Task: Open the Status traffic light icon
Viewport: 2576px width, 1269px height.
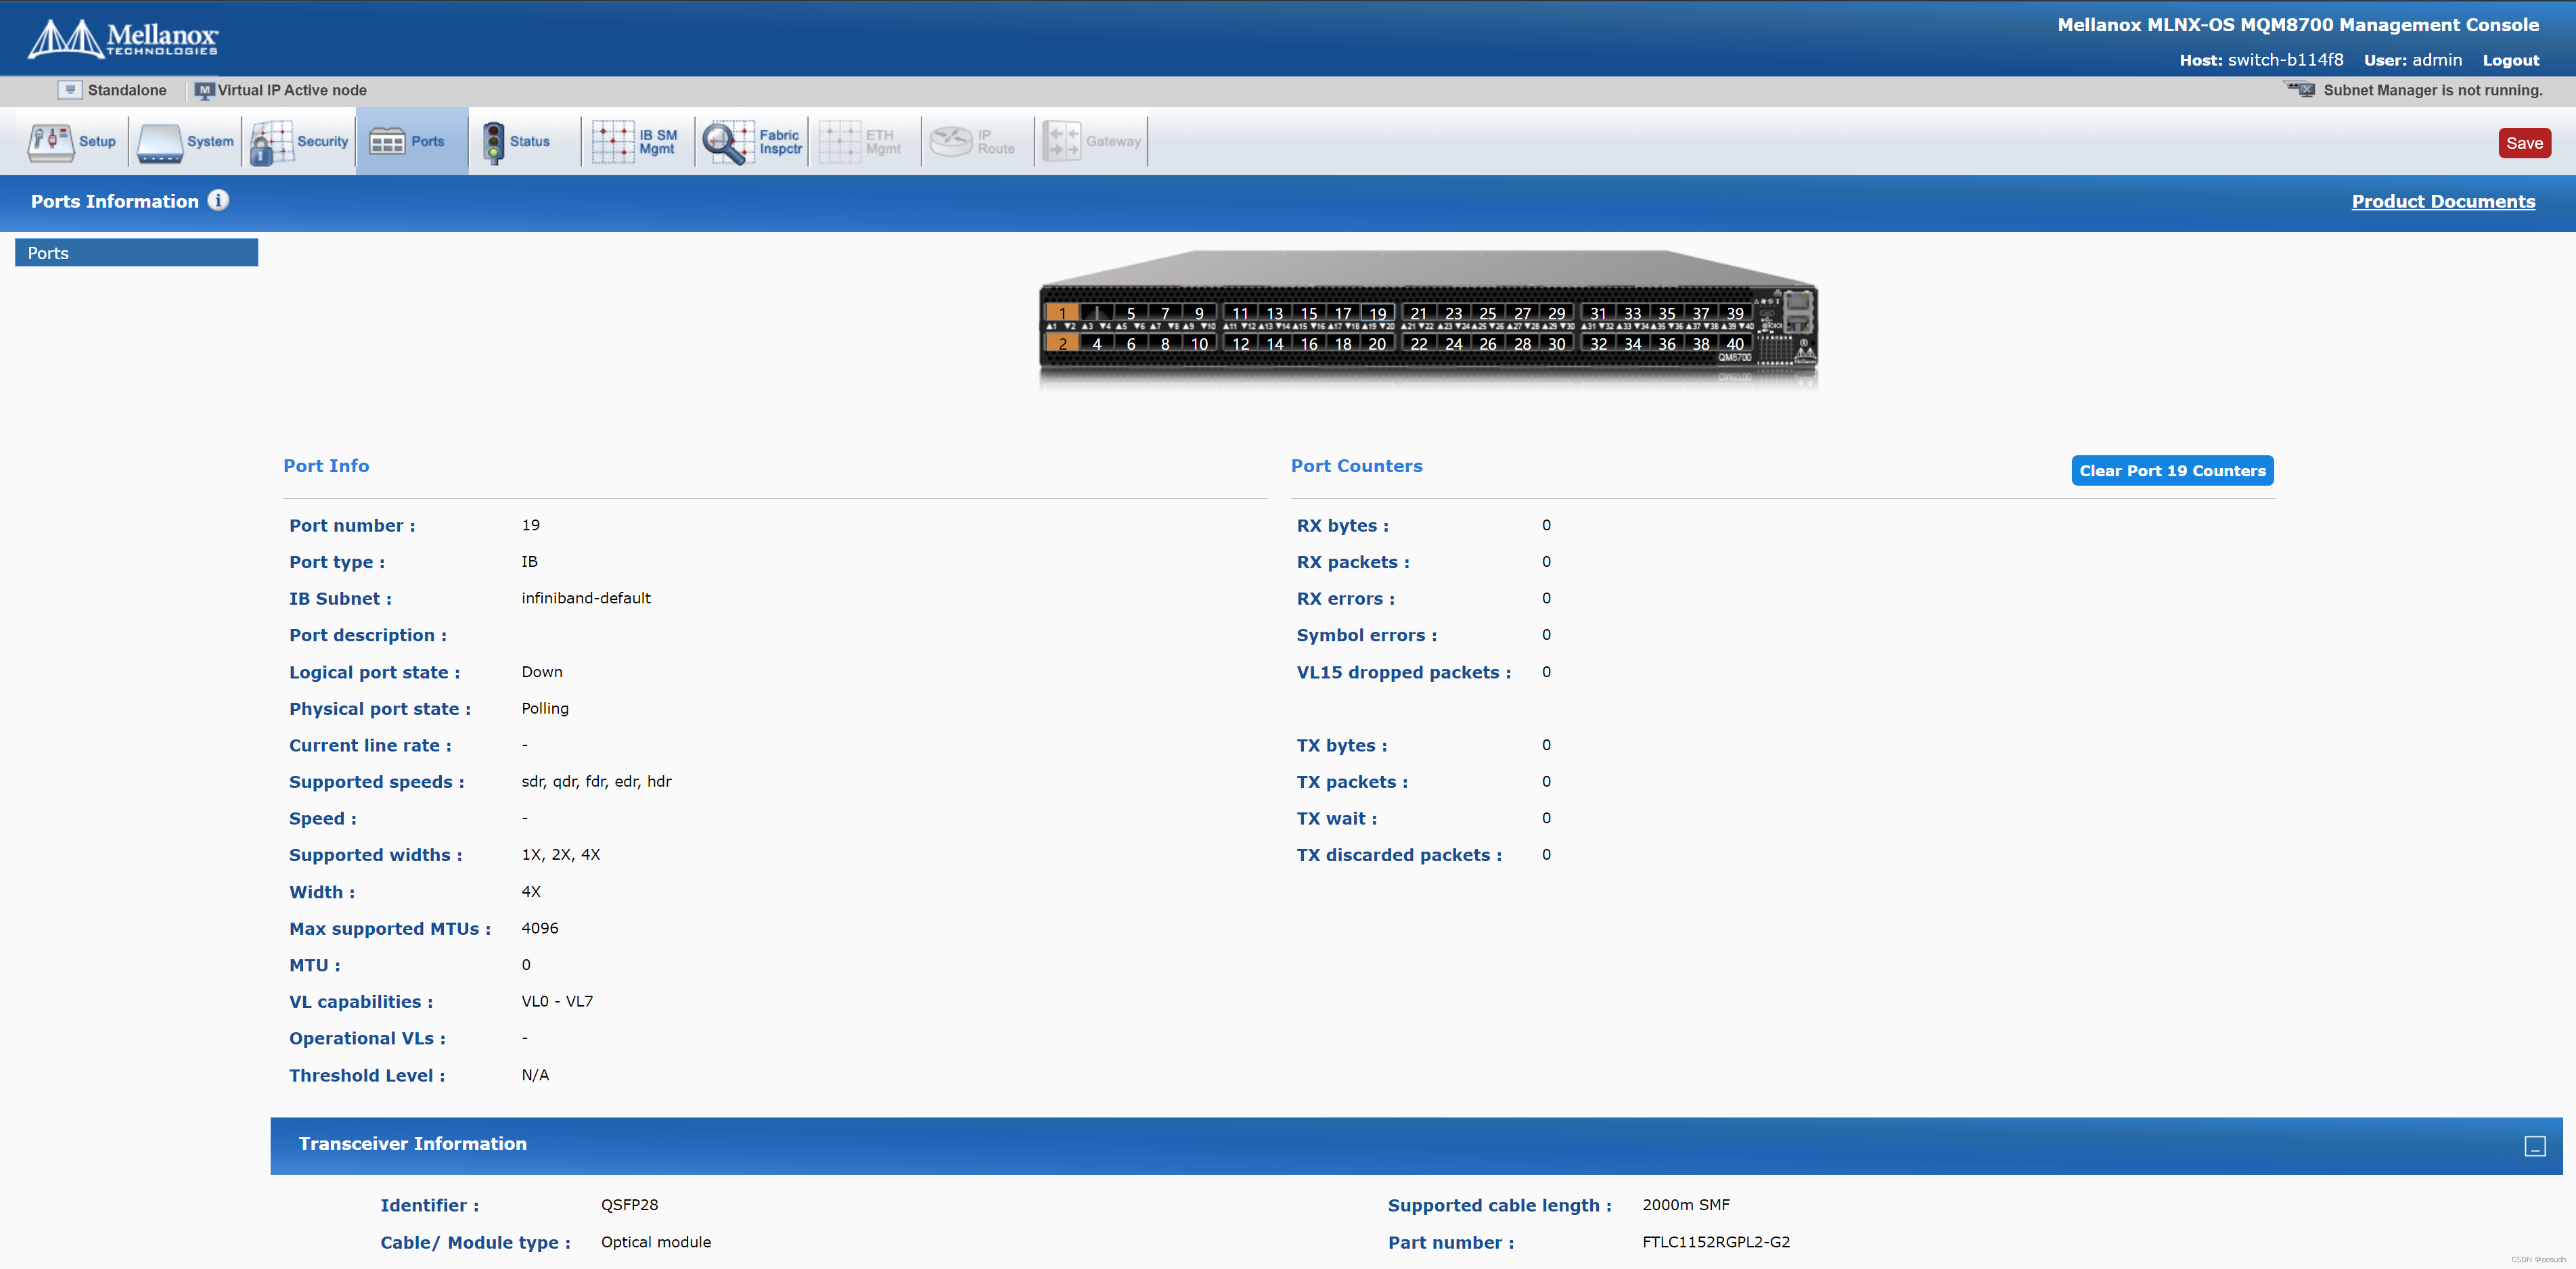Action: (x=493, y=142)
